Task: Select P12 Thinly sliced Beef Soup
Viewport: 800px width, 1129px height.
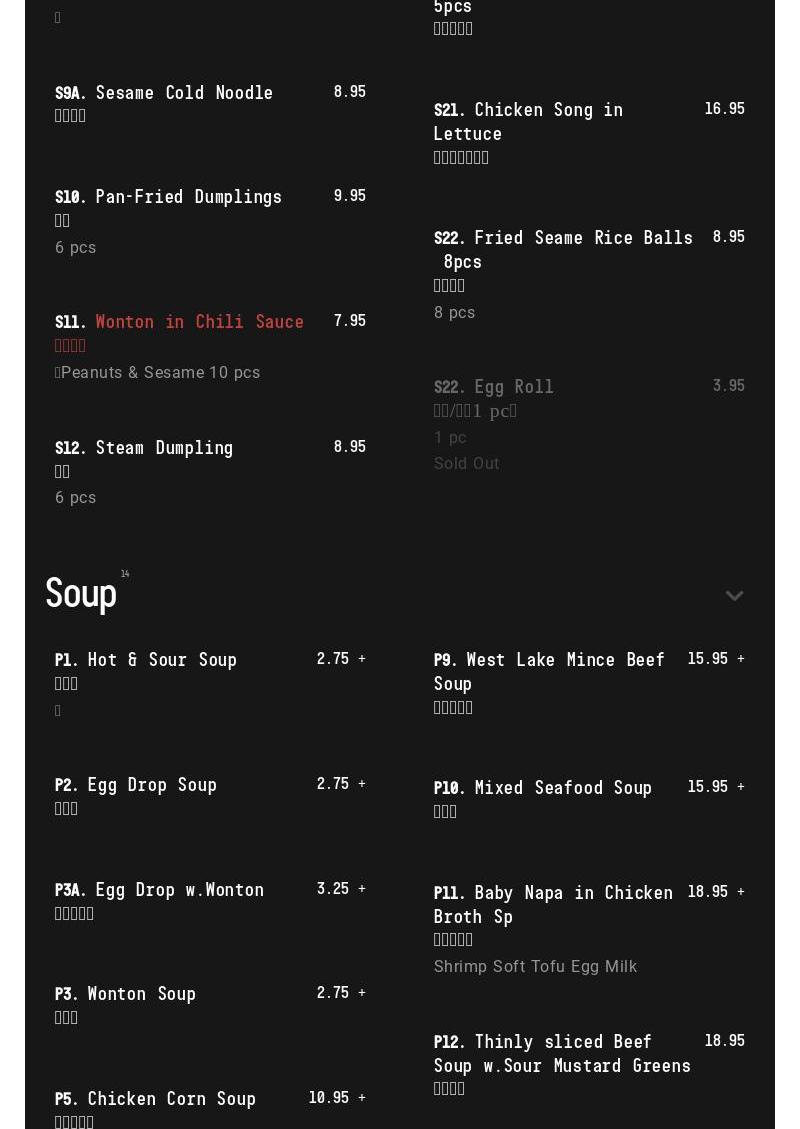Action: 589,1065
